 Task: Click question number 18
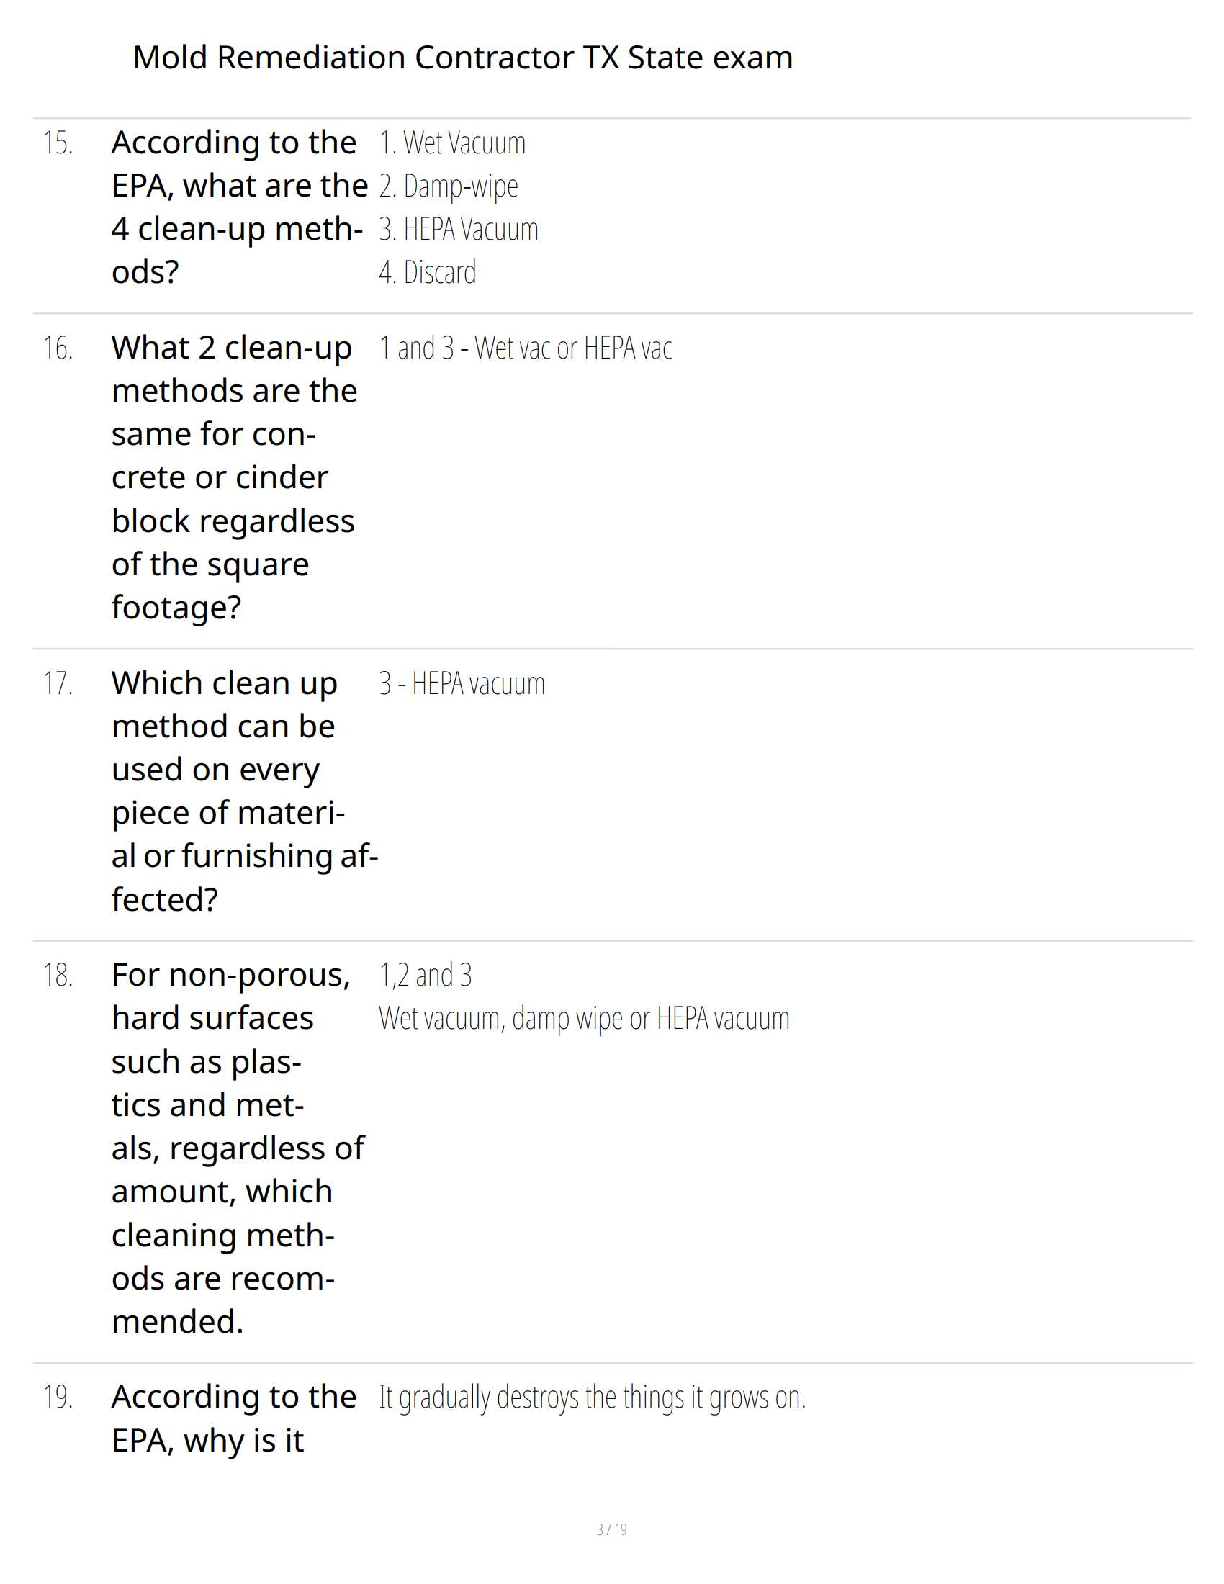pyautogui.click(x=58, y=975)
